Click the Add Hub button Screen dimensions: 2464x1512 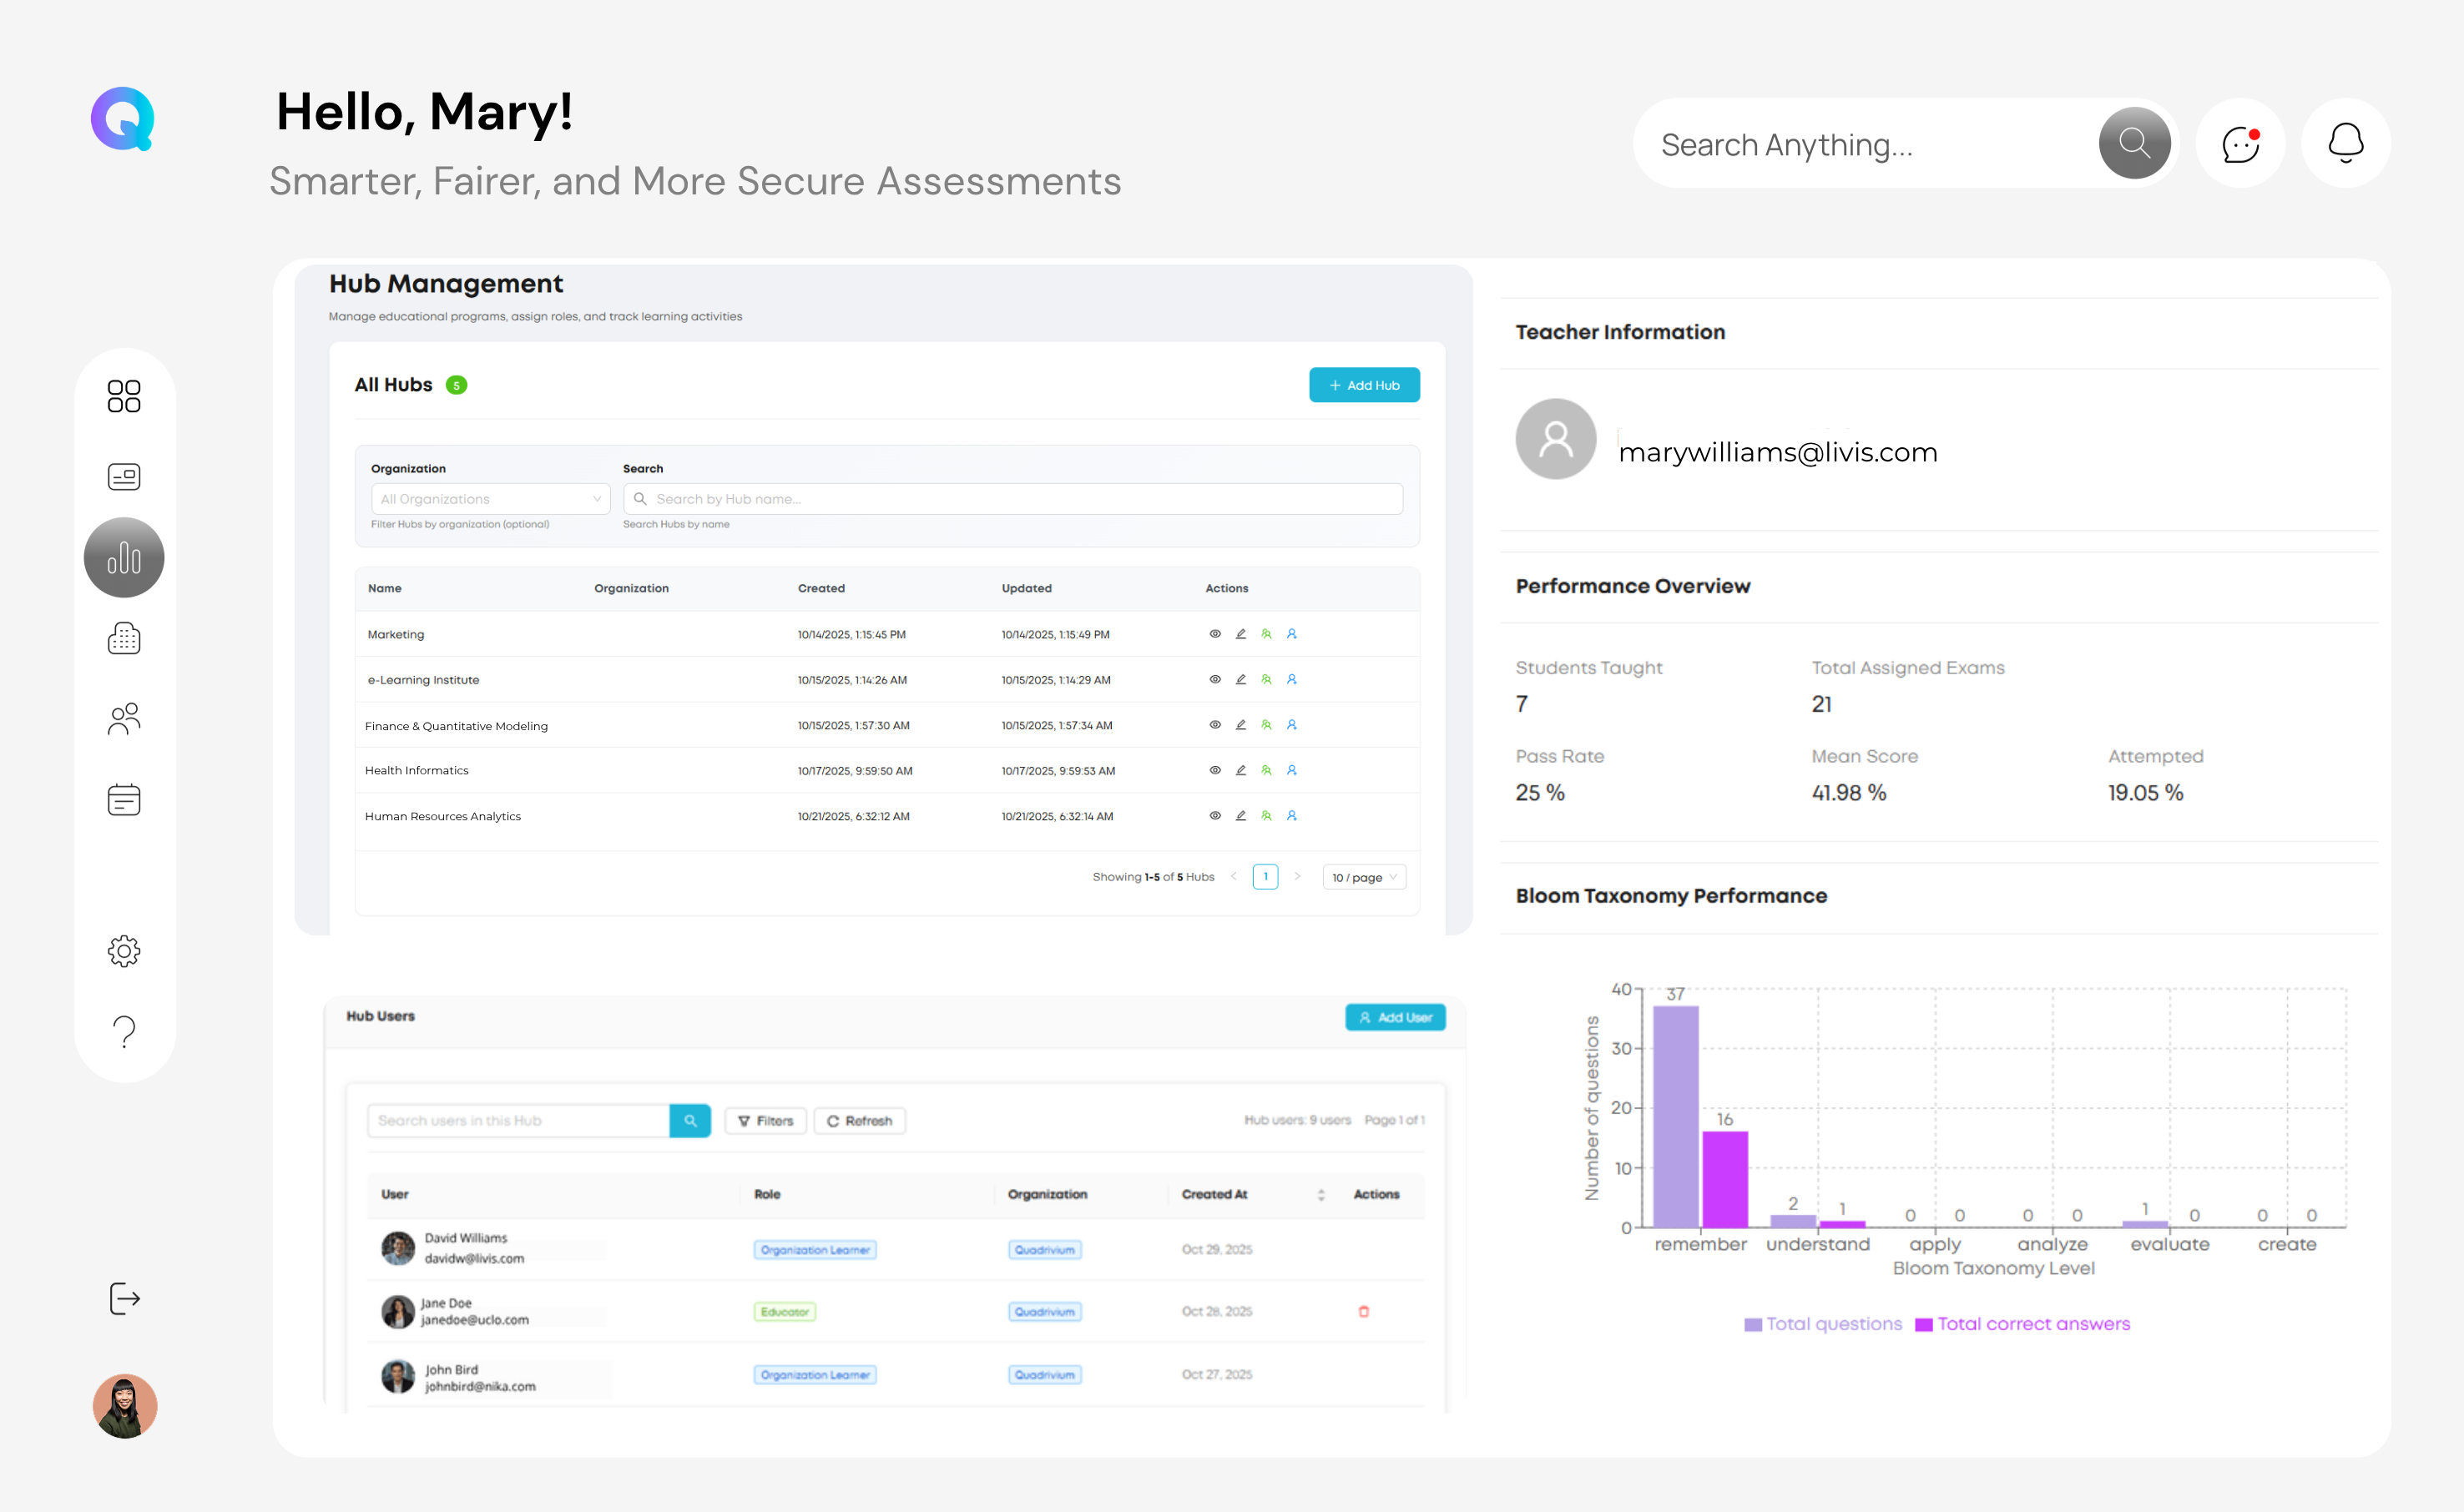[x=1364, y=385]
